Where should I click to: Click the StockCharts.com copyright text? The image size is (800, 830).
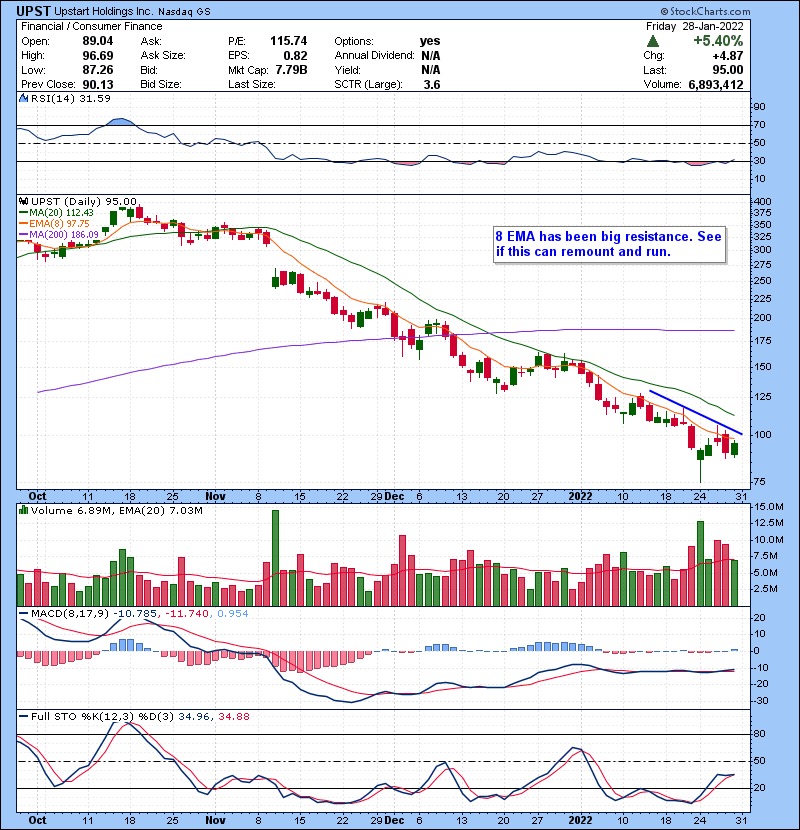click(x=705, y=11)
